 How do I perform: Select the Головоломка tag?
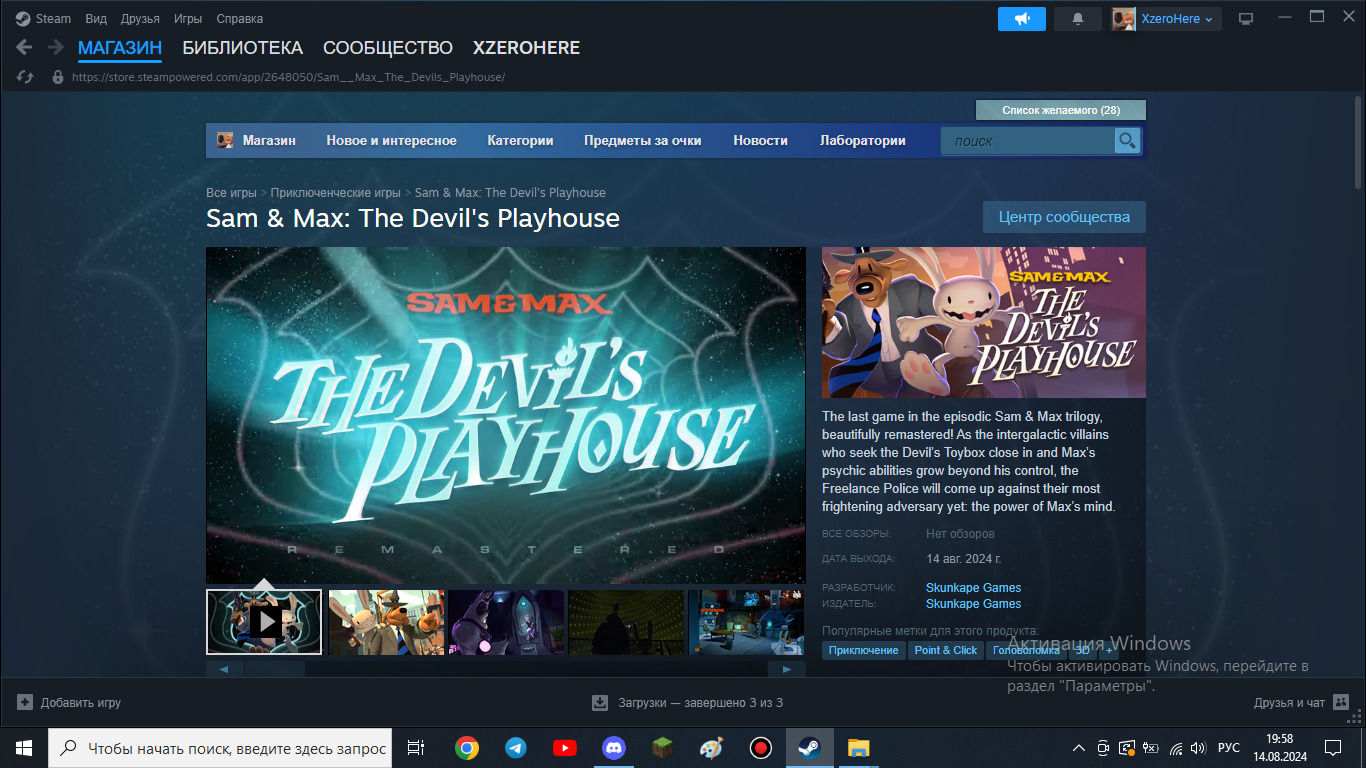click(1026, 650)
